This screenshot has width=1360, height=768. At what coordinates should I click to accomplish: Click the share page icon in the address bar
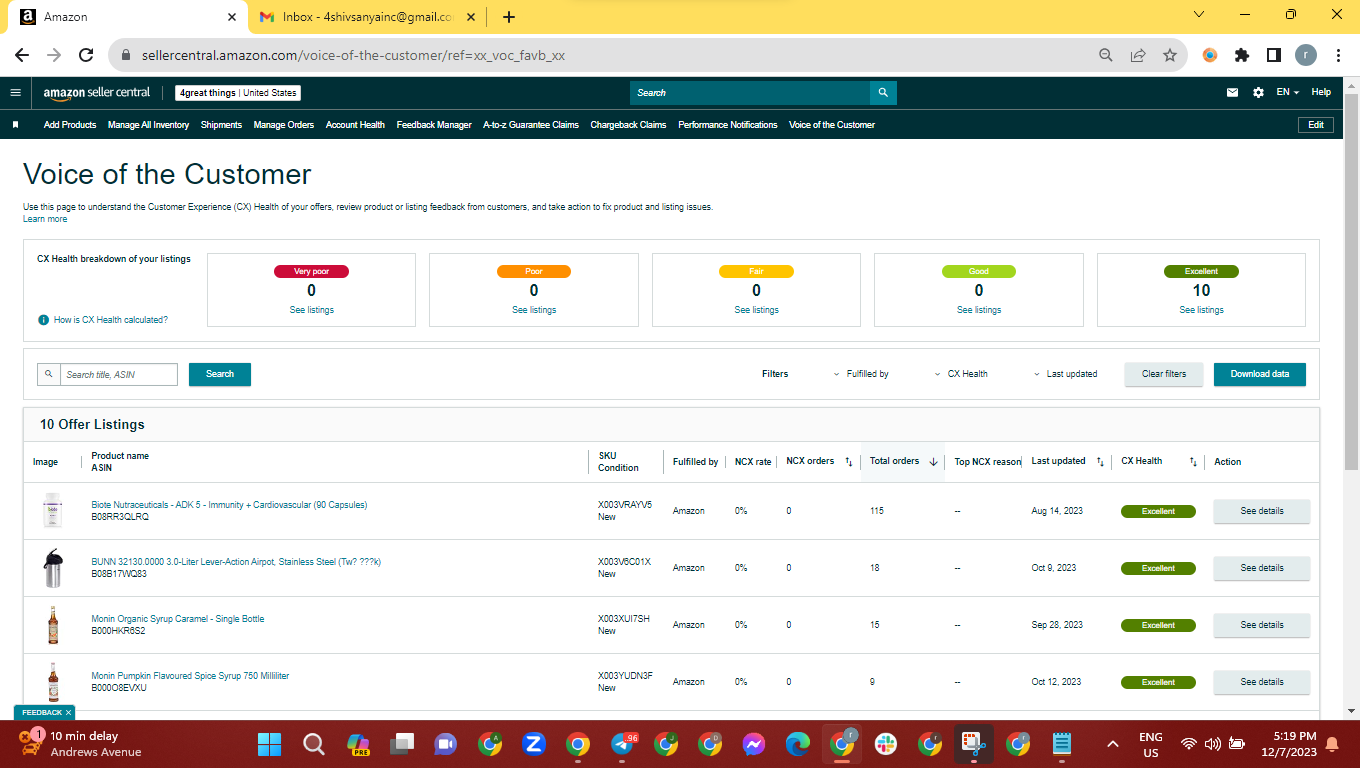click(1138, 55)
